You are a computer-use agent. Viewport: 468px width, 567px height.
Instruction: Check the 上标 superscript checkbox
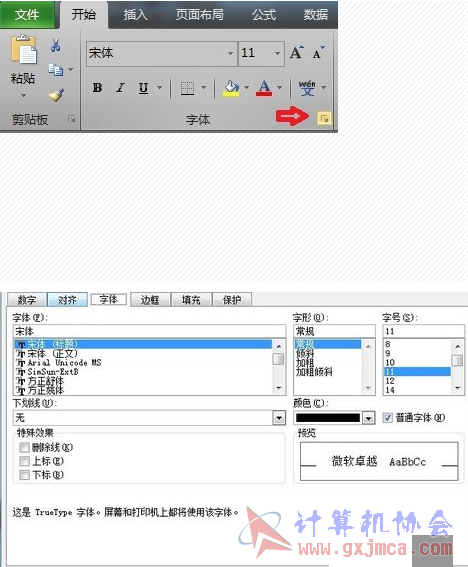25,461
